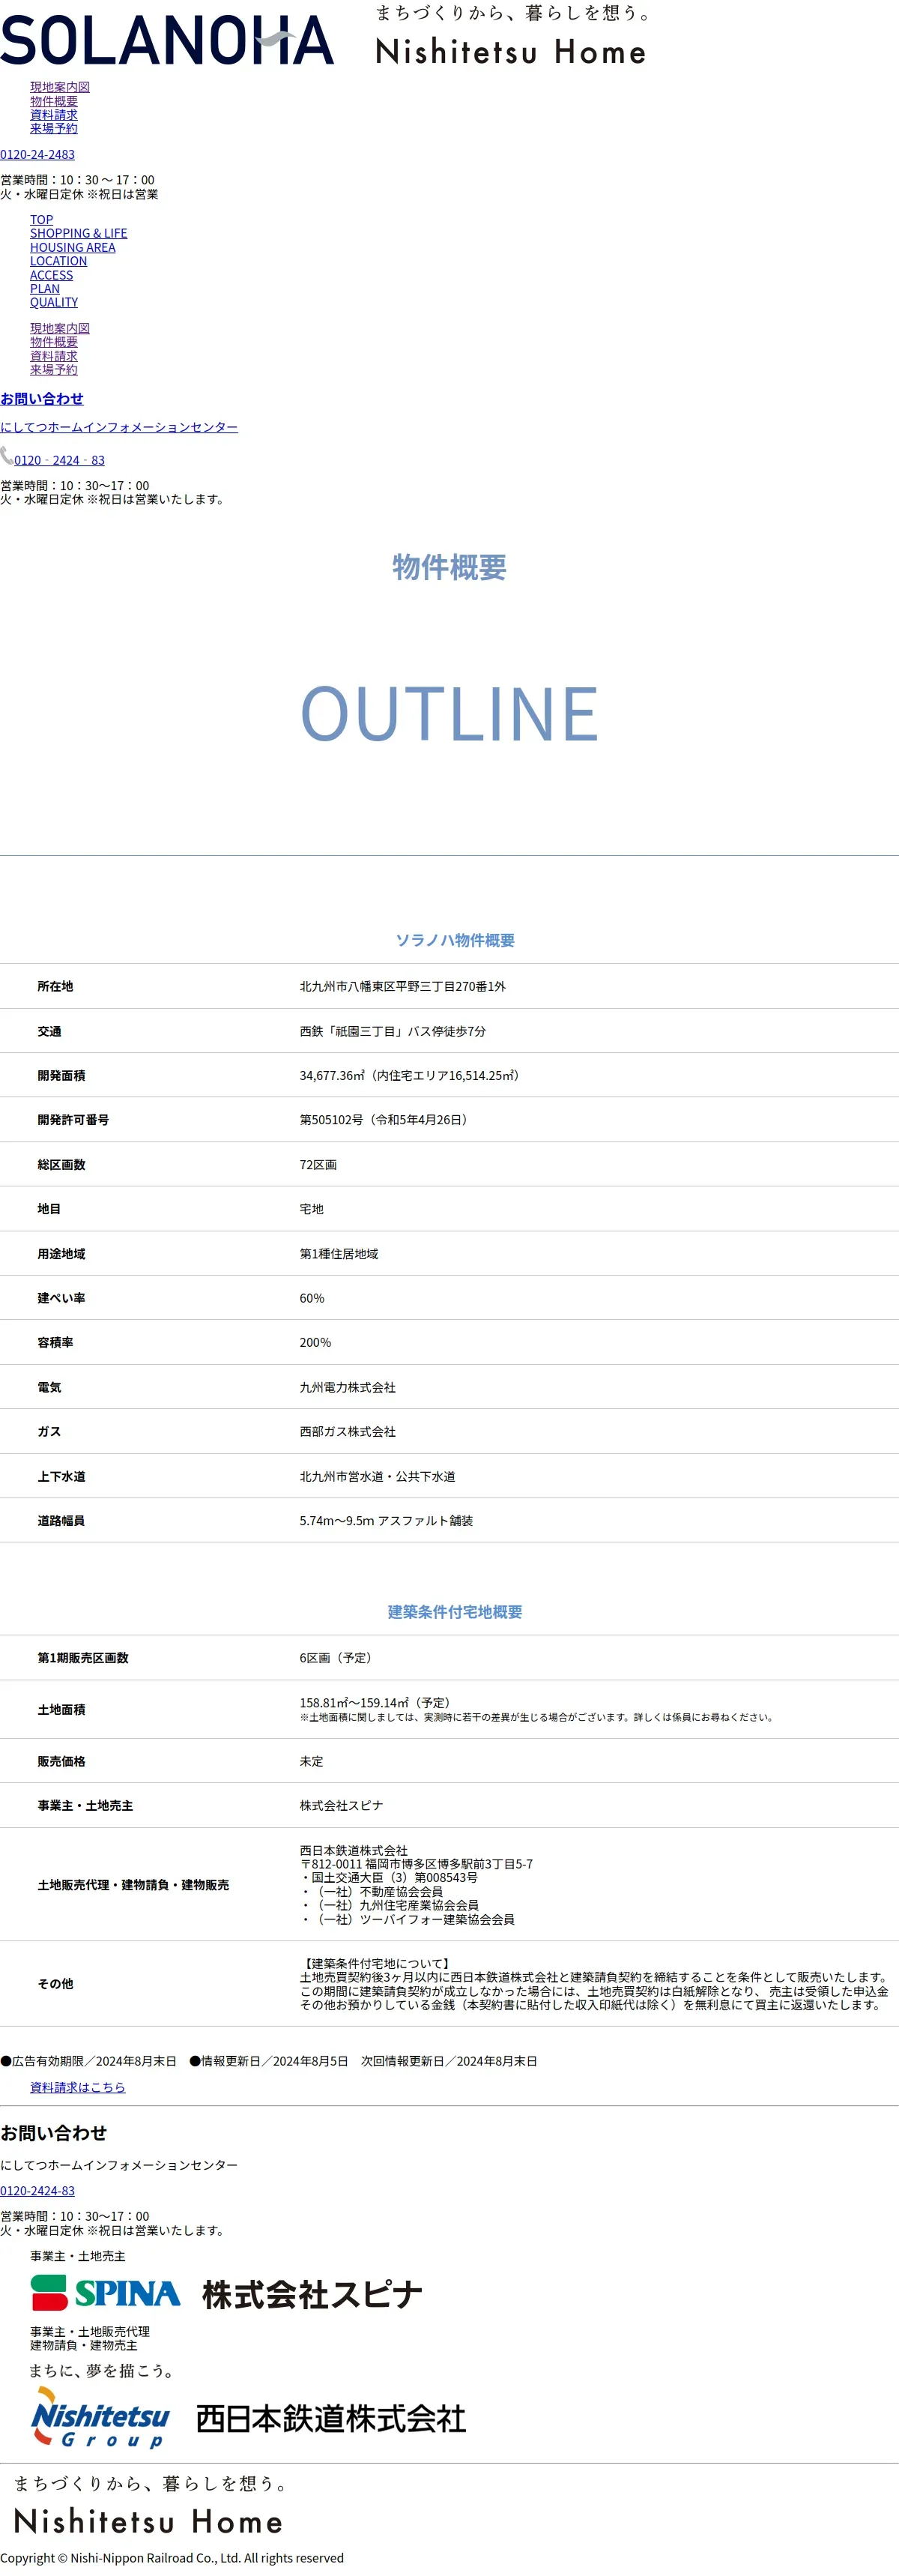Click the 西部ガス株式会社 cell
The height and width of the screenshot is (2576, 899).
coord(348,1432)
